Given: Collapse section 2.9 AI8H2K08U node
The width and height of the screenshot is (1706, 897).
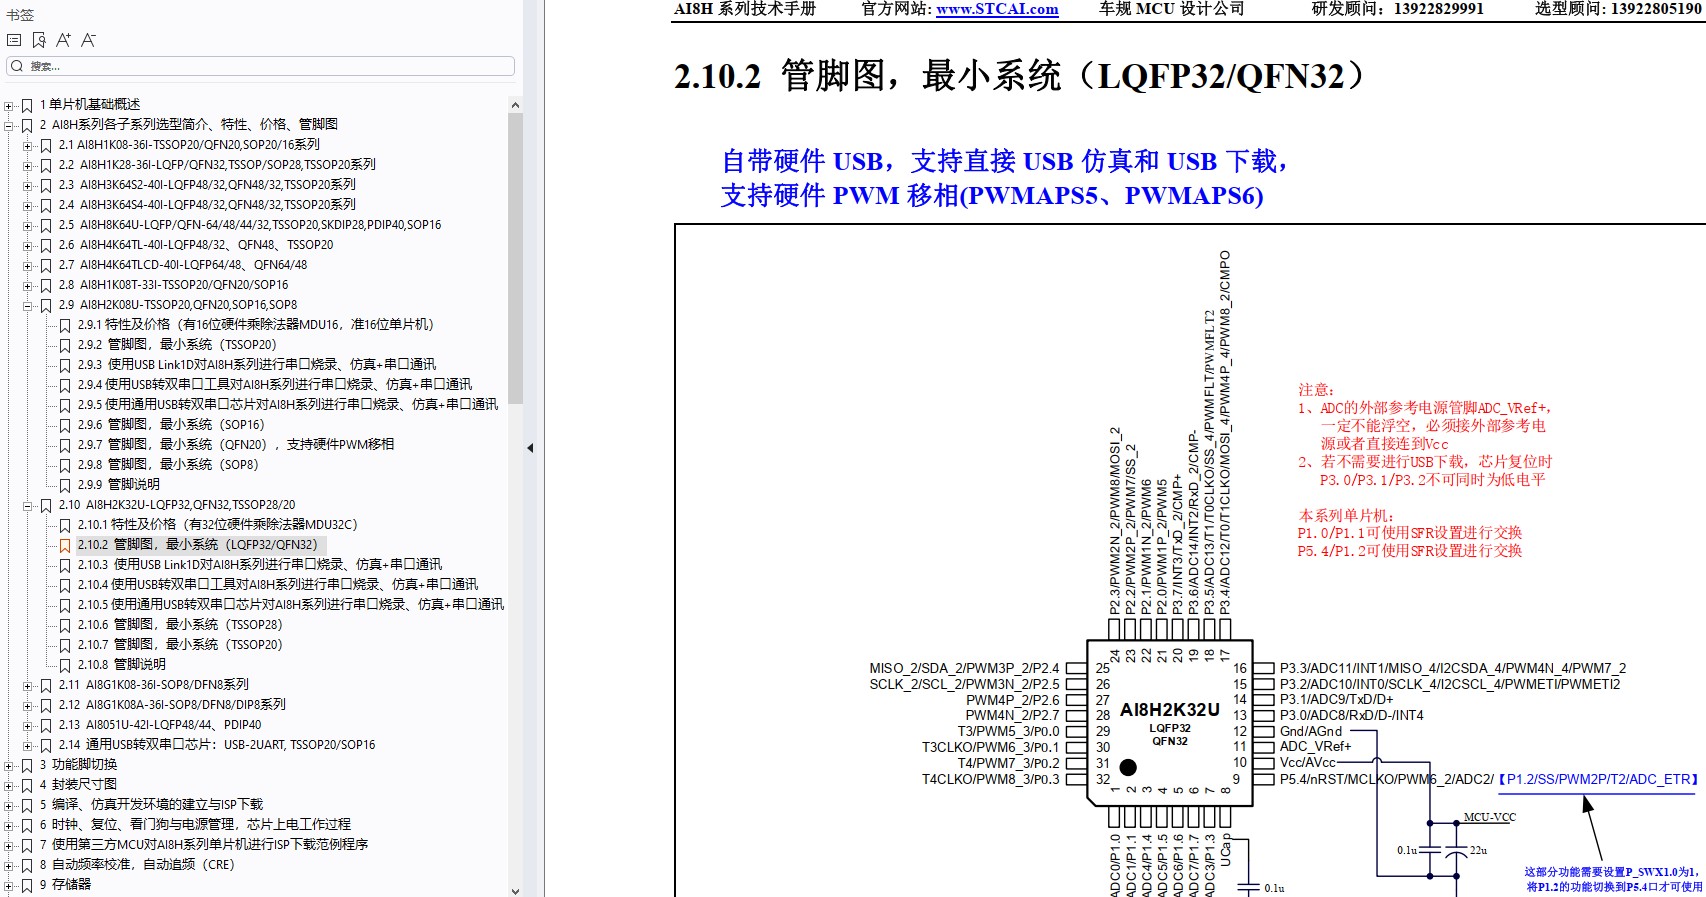Looking at the screenshot, I should pos(28,305).
